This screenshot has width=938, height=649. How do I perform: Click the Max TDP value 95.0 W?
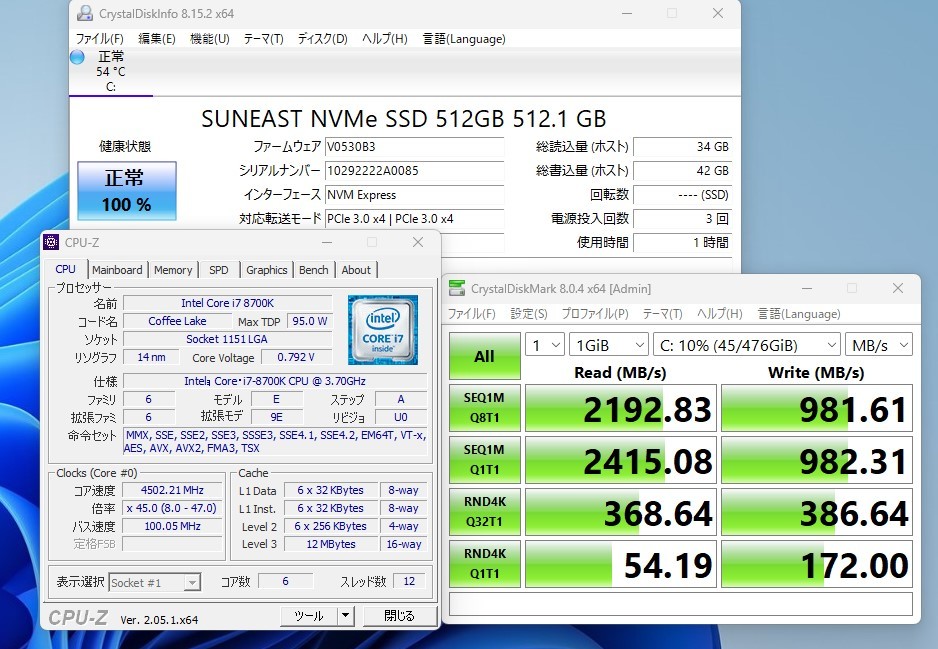pyautogui.click(x=309, y=321)
